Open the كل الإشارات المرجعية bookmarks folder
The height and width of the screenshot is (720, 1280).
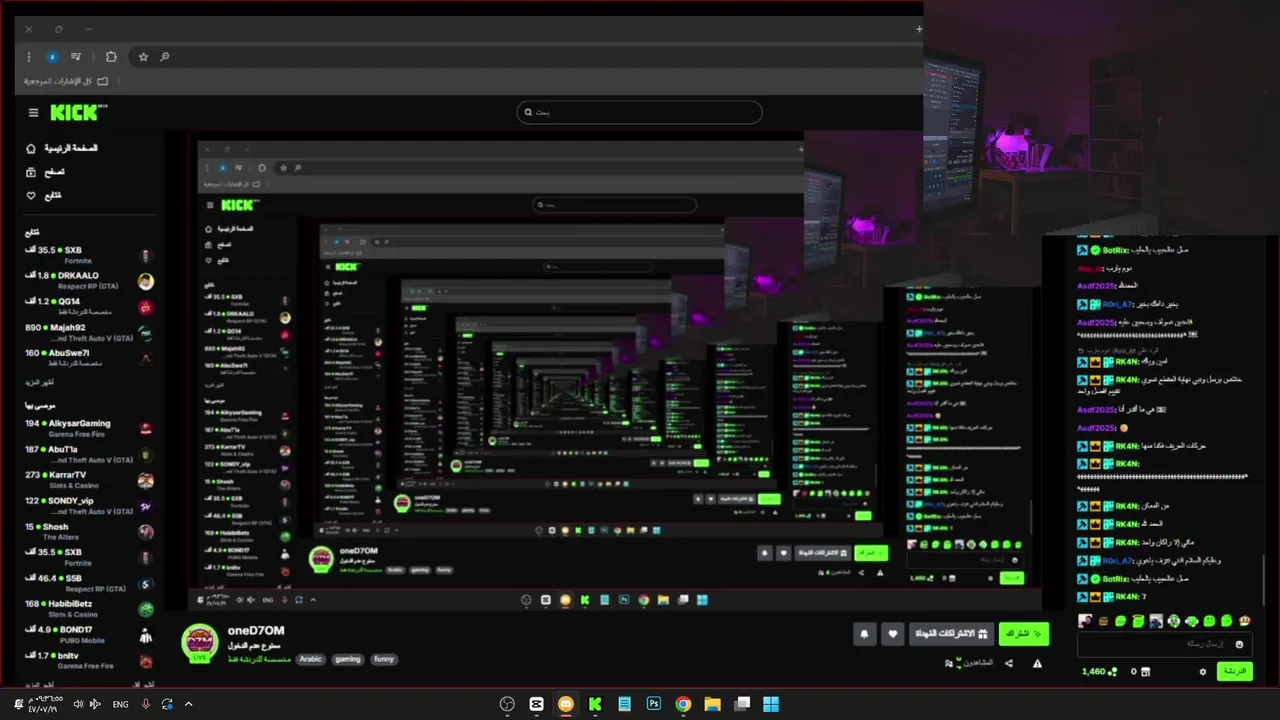(x=66, y=81)
